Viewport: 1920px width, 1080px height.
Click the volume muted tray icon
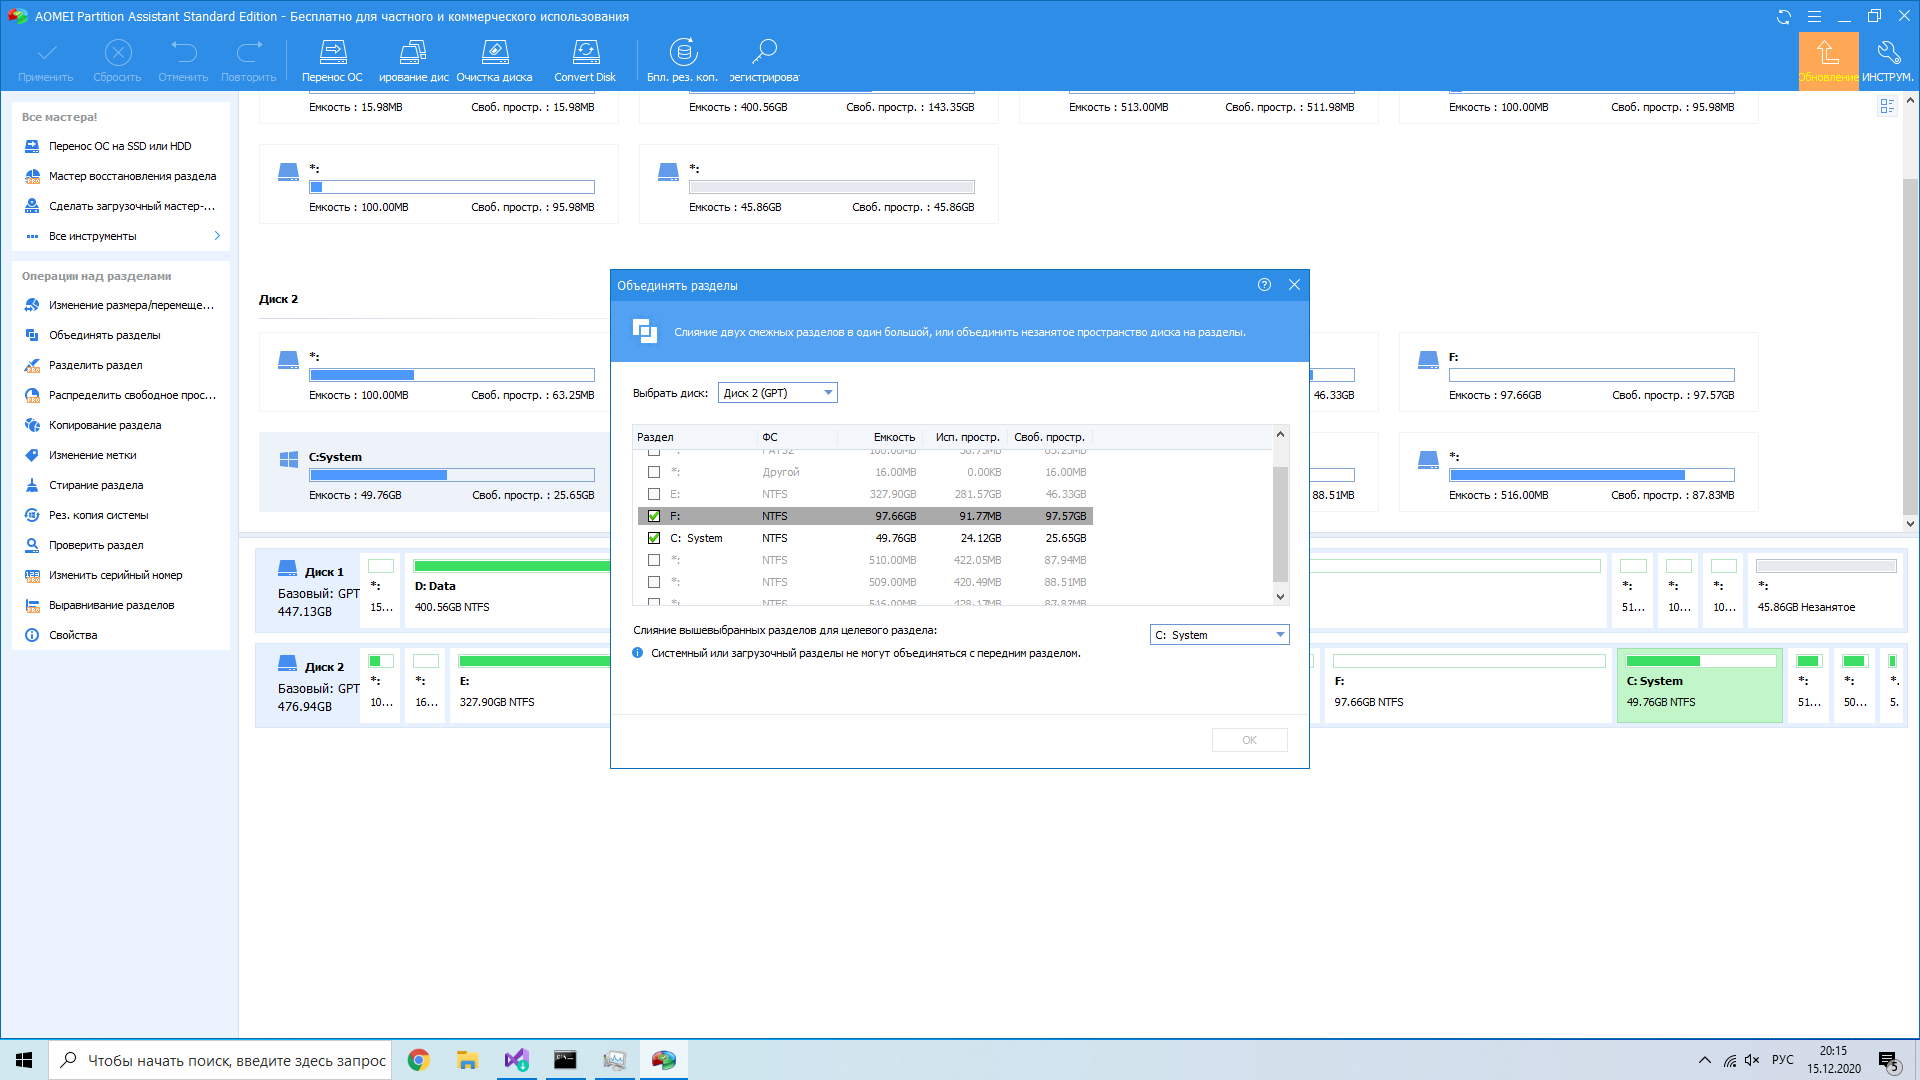1752,1060
